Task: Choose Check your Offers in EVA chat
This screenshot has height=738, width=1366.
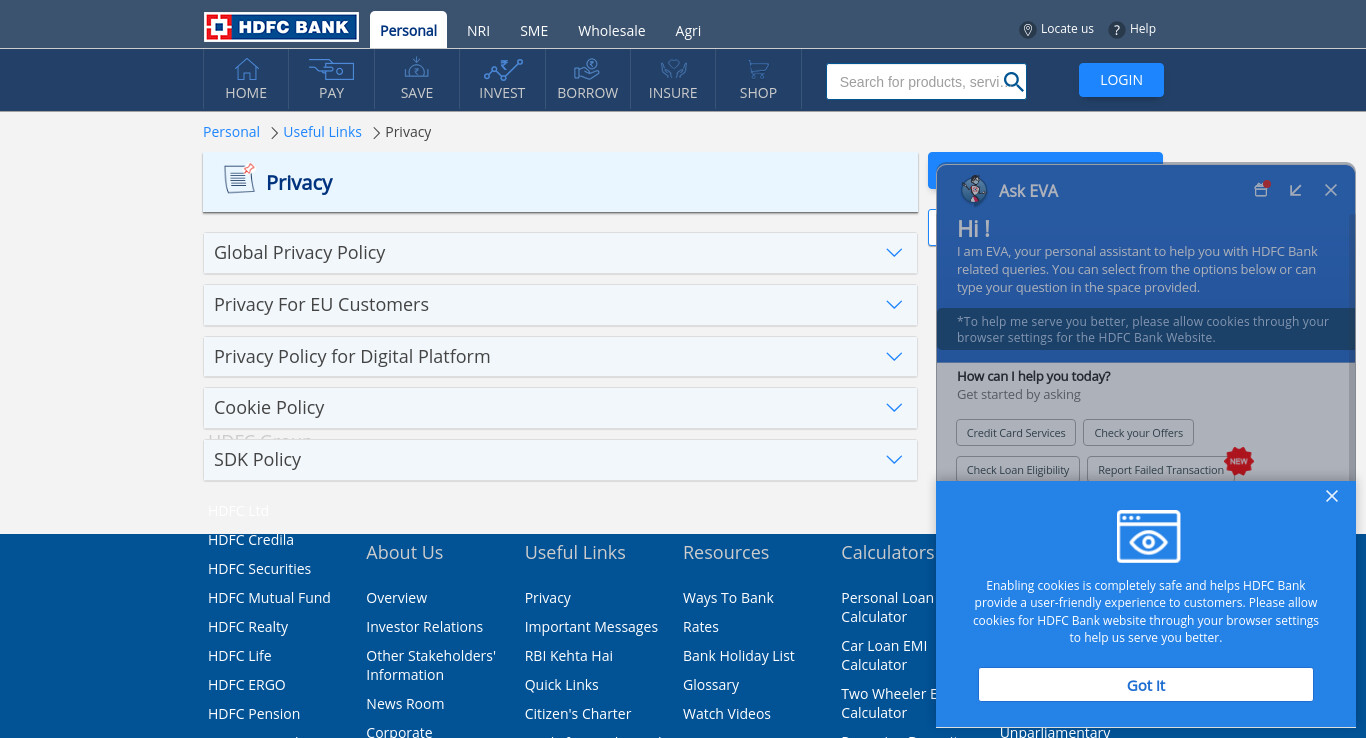Action: point(1138,433)
